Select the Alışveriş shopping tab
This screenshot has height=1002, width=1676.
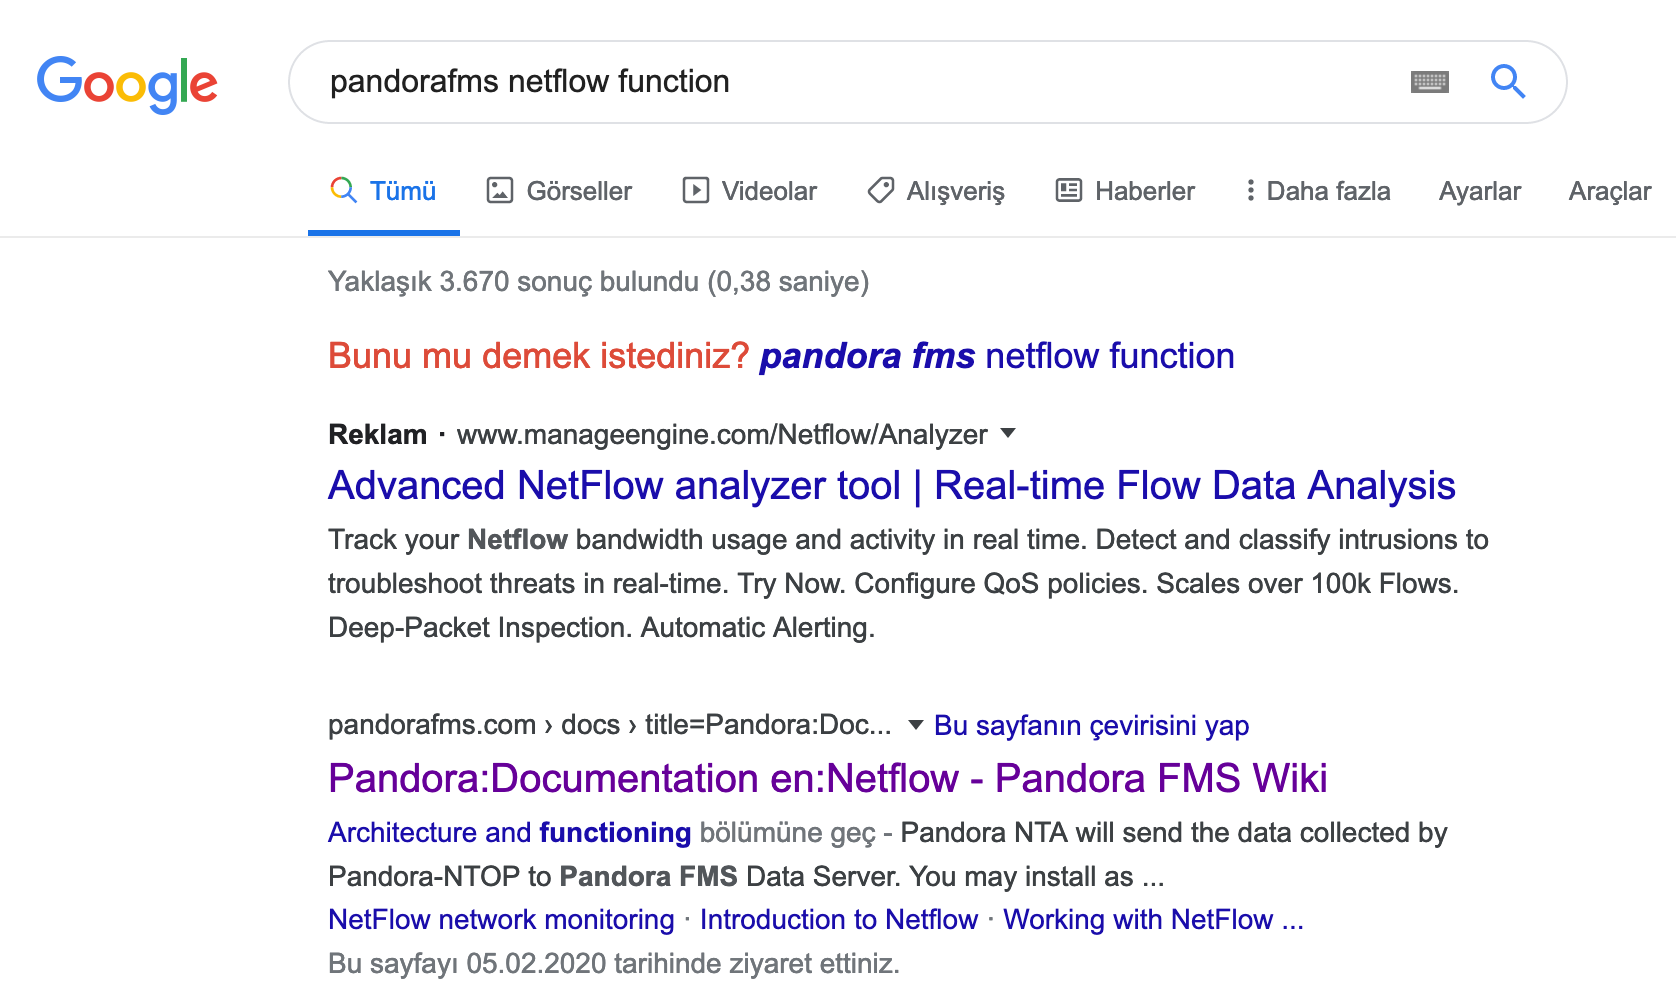pos(936,191)
